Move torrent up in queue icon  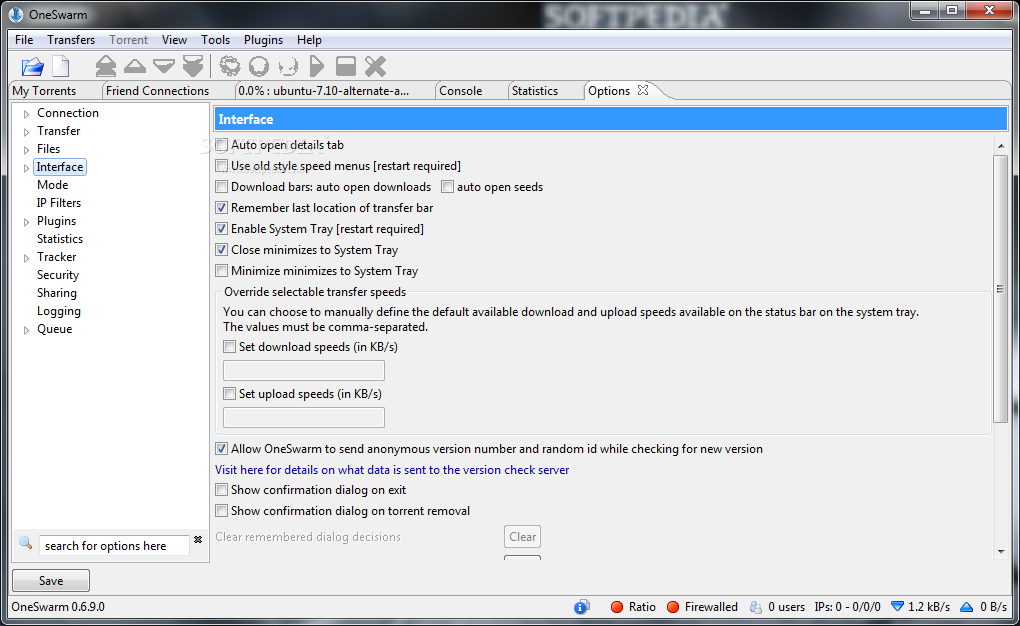coord(135,66)
